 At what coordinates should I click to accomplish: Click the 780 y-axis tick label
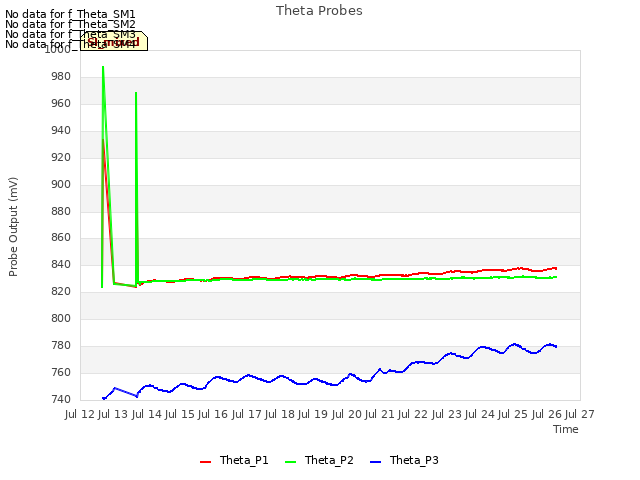(x=61, y=345)
